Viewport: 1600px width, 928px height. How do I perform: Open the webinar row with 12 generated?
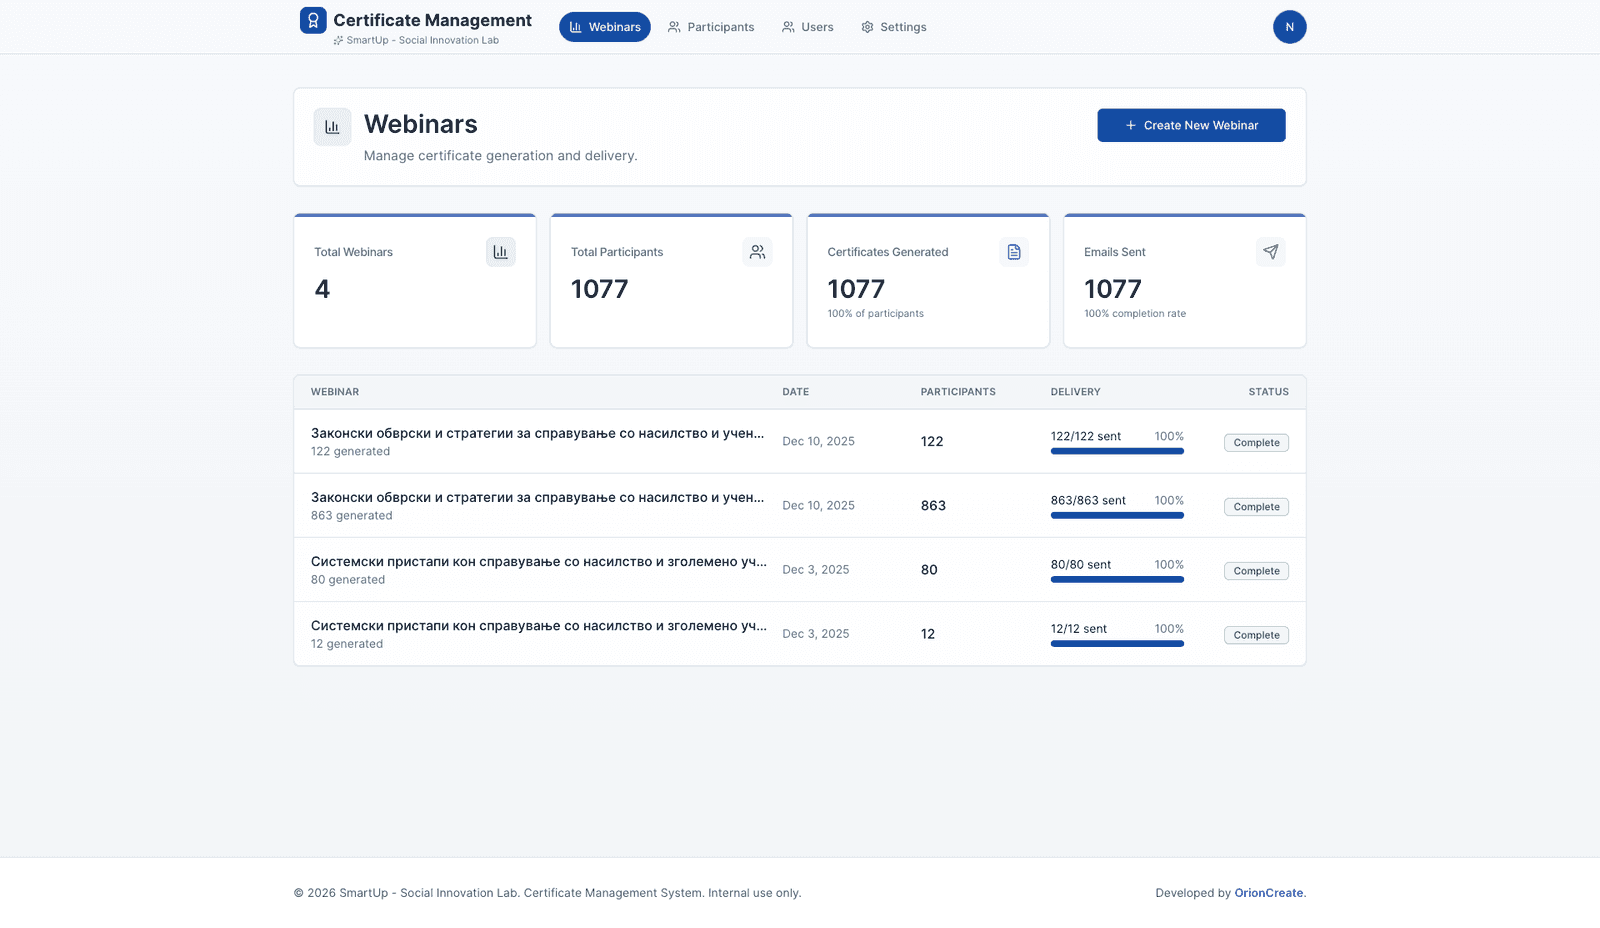pos(800,634)
